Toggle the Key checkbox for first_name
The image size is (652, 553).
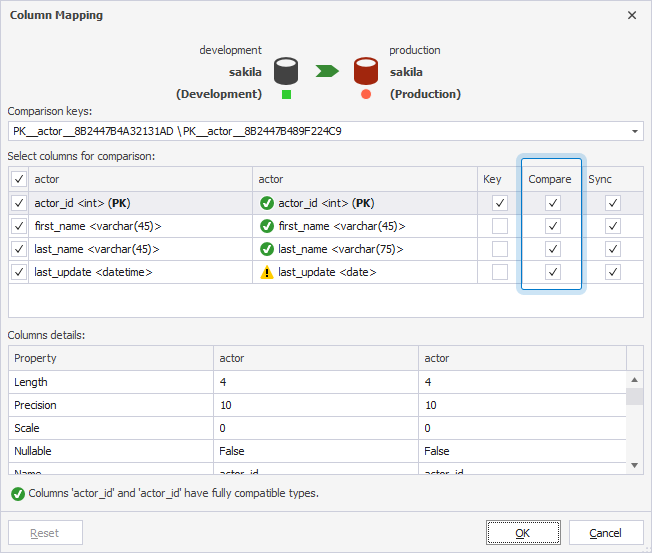pyautogui.click(x=500, y=226)
